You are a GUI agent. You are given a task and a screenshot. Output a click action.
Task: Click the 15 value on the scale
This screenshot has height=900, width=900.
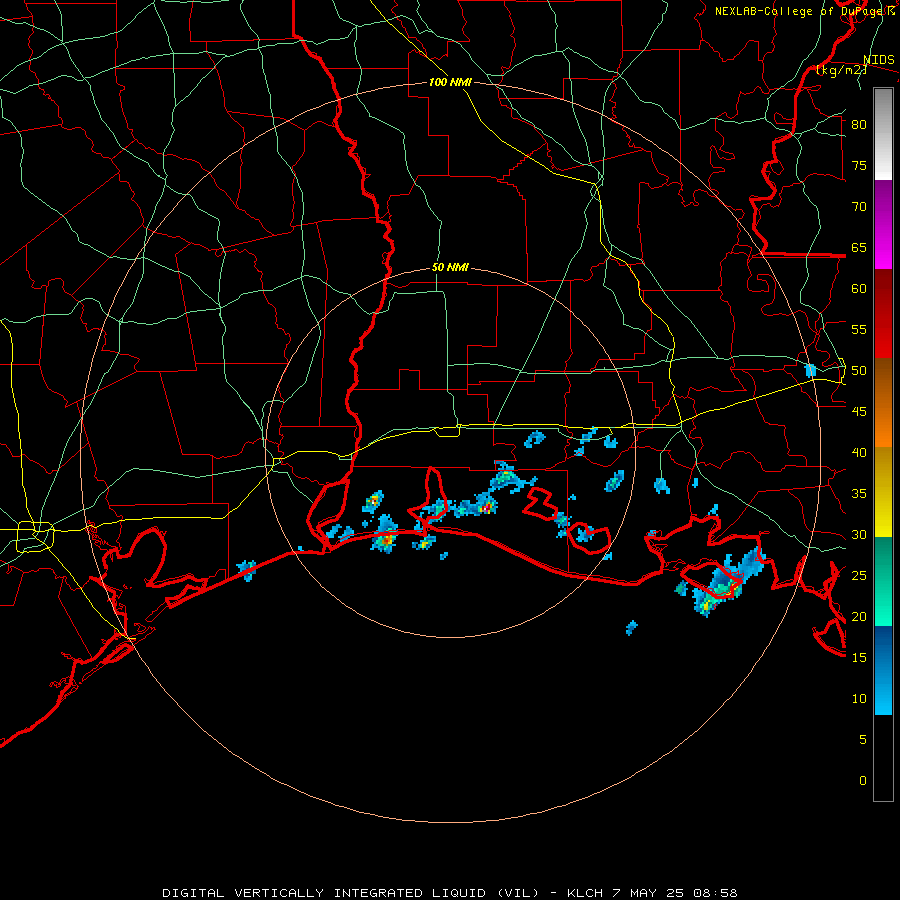tap(859, 658)
